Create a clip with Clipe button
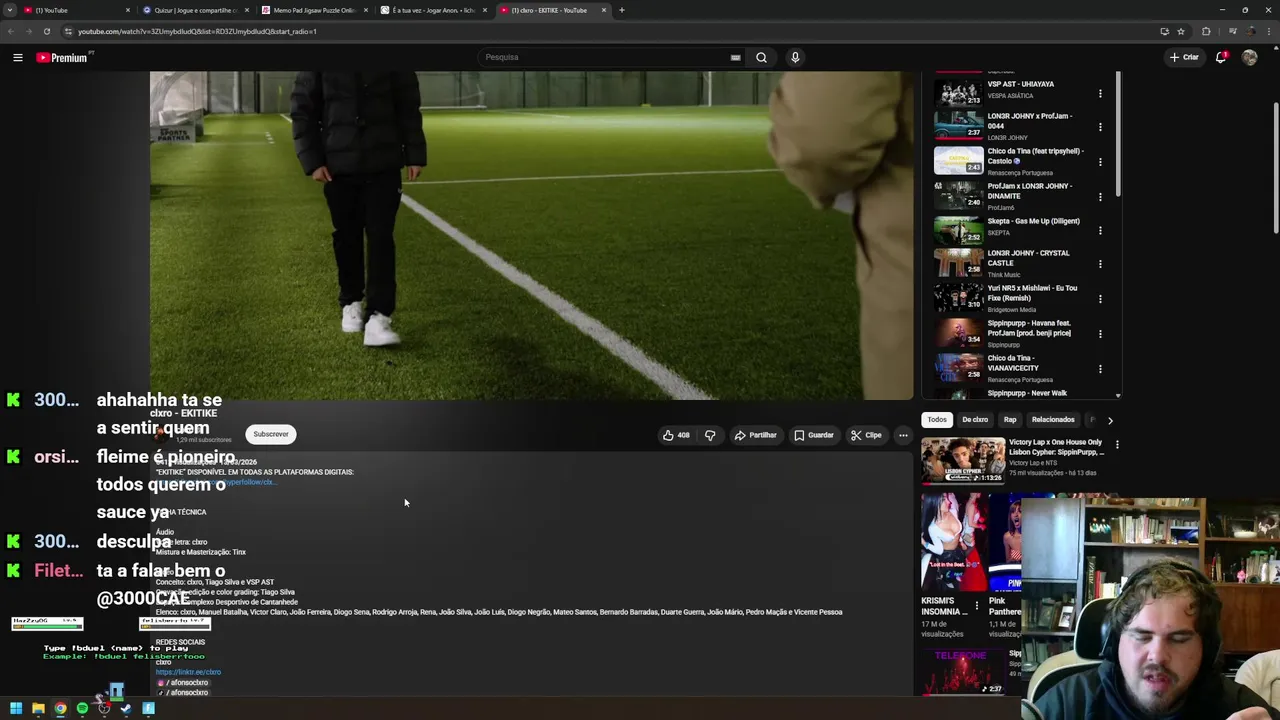Image resolution: width=1280 pixels, height=720 pixels. (x=866, y=435)
